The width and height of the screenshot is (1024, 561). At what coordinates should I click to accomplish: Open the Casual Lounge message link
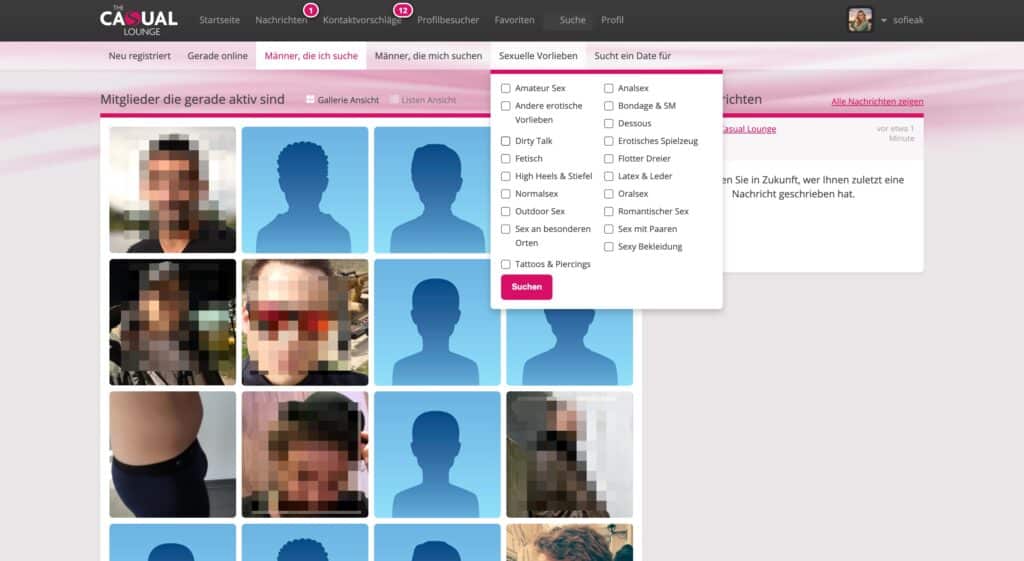(x=749, y=129)
